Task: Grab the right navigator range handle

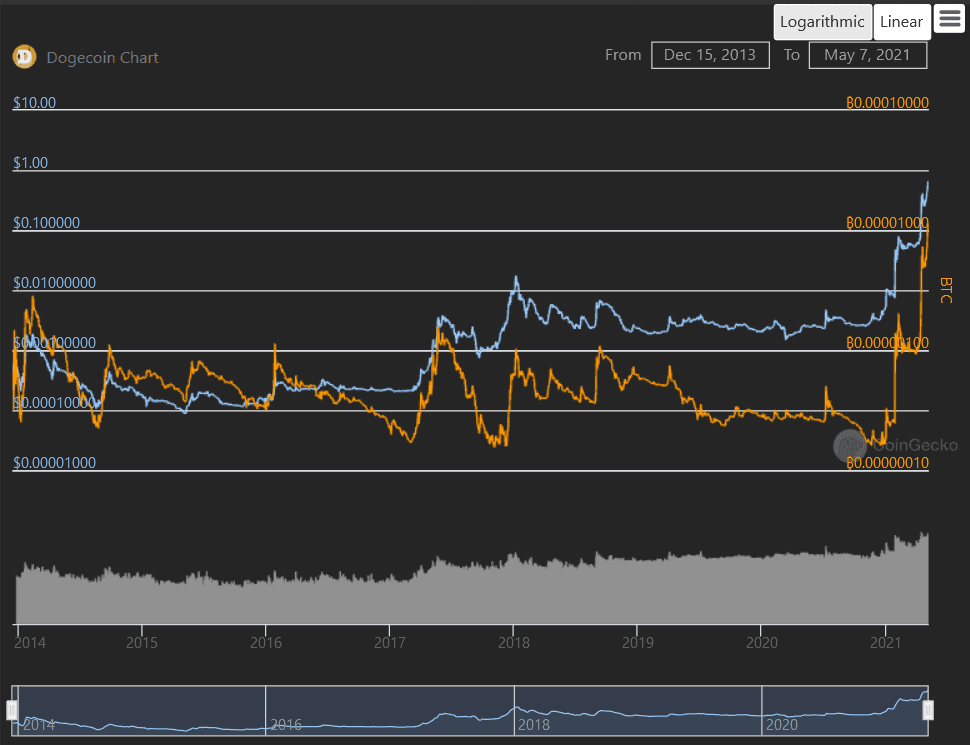Action: pos(928,710)
